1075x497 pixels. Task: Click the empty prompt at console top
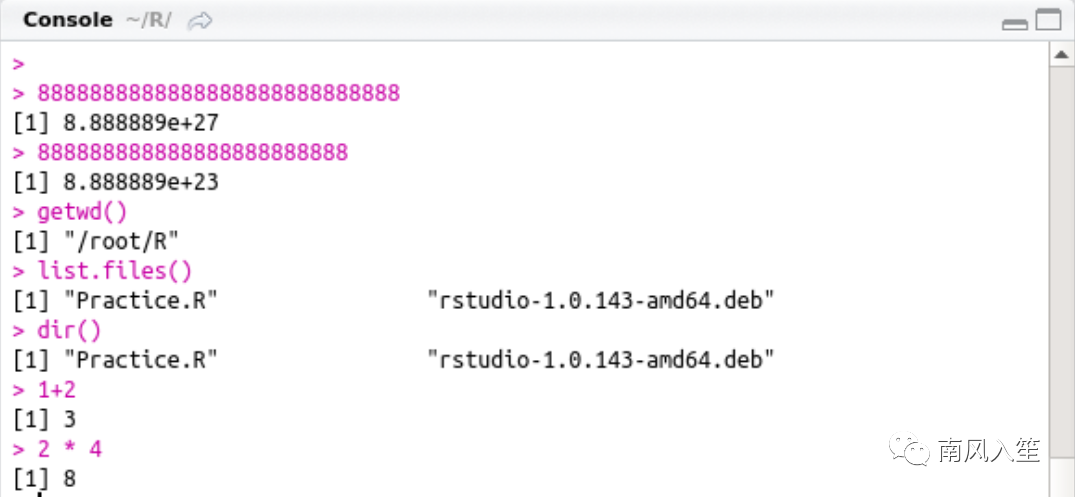click(19, 64)
